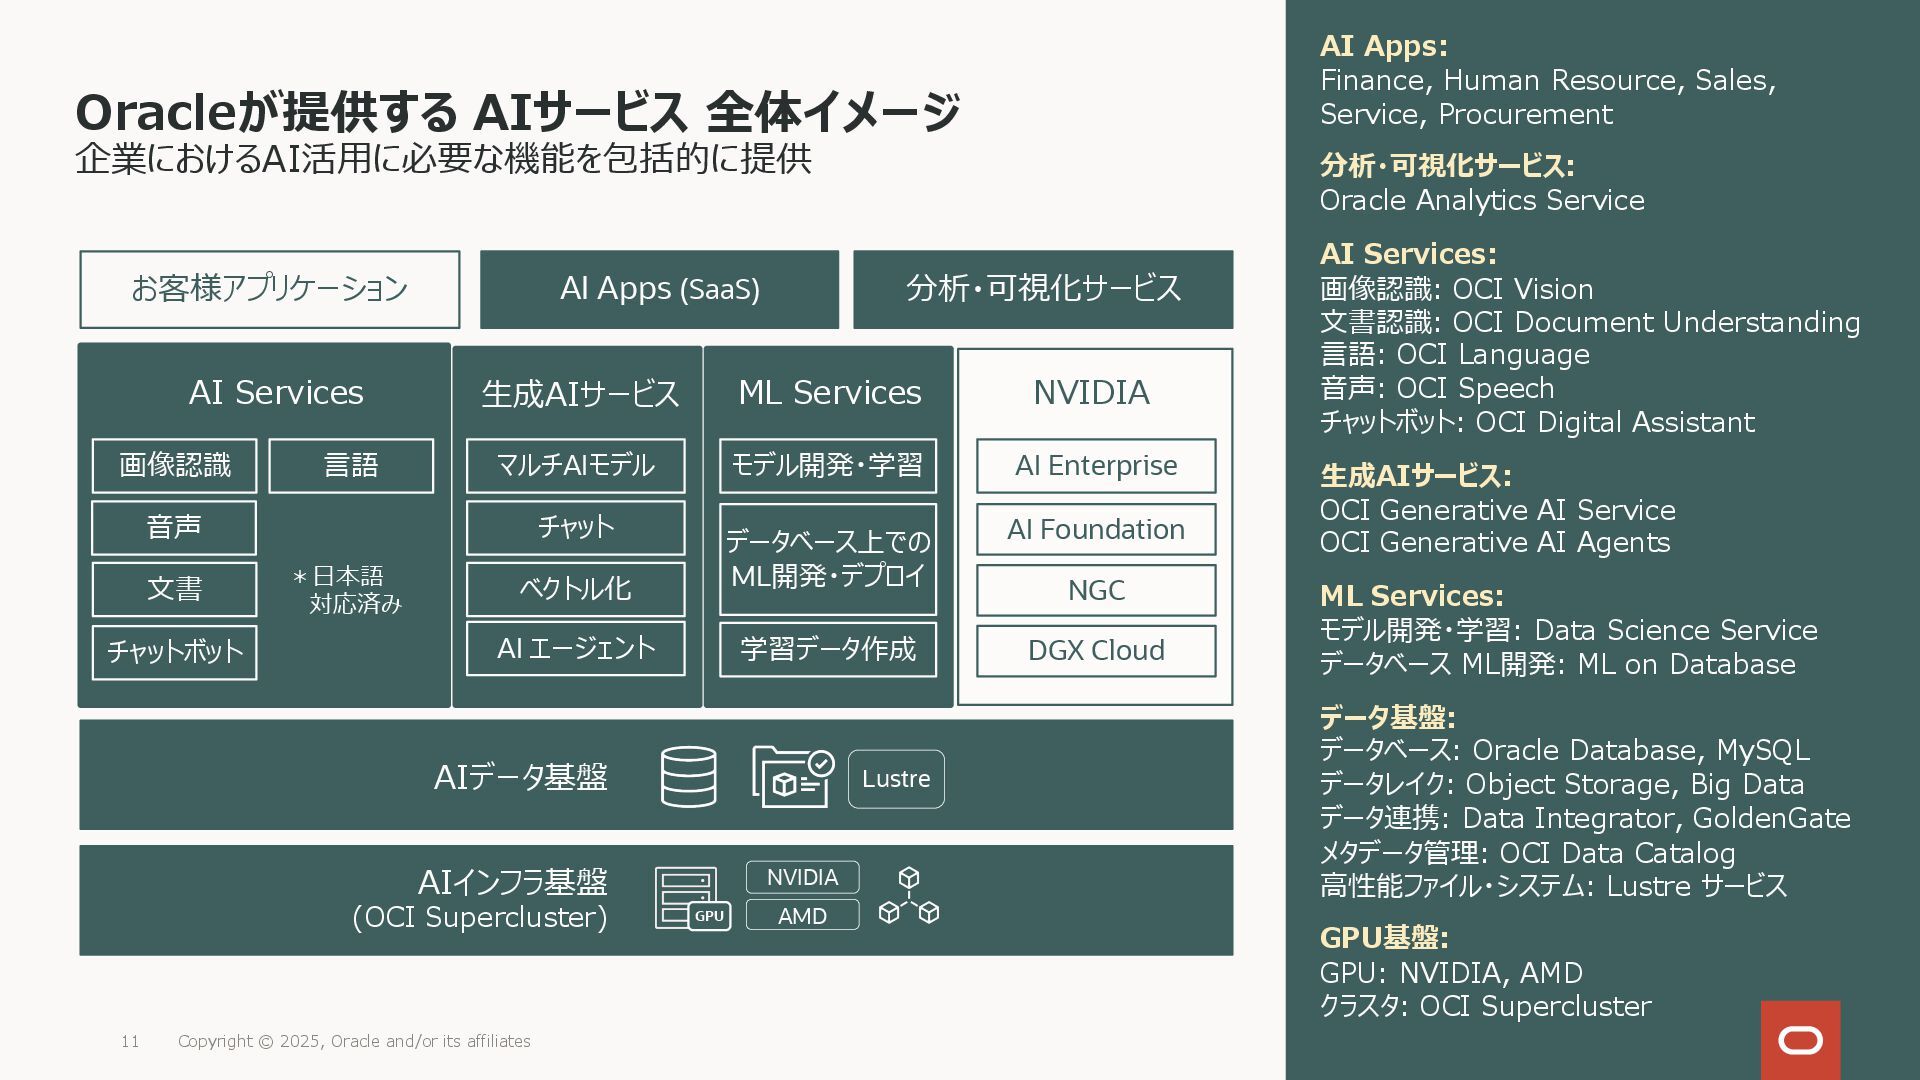Click the GPU server rack icon
This screenshot has height=1080, width=1920.
pyautogui.click(x=693, y=898)
